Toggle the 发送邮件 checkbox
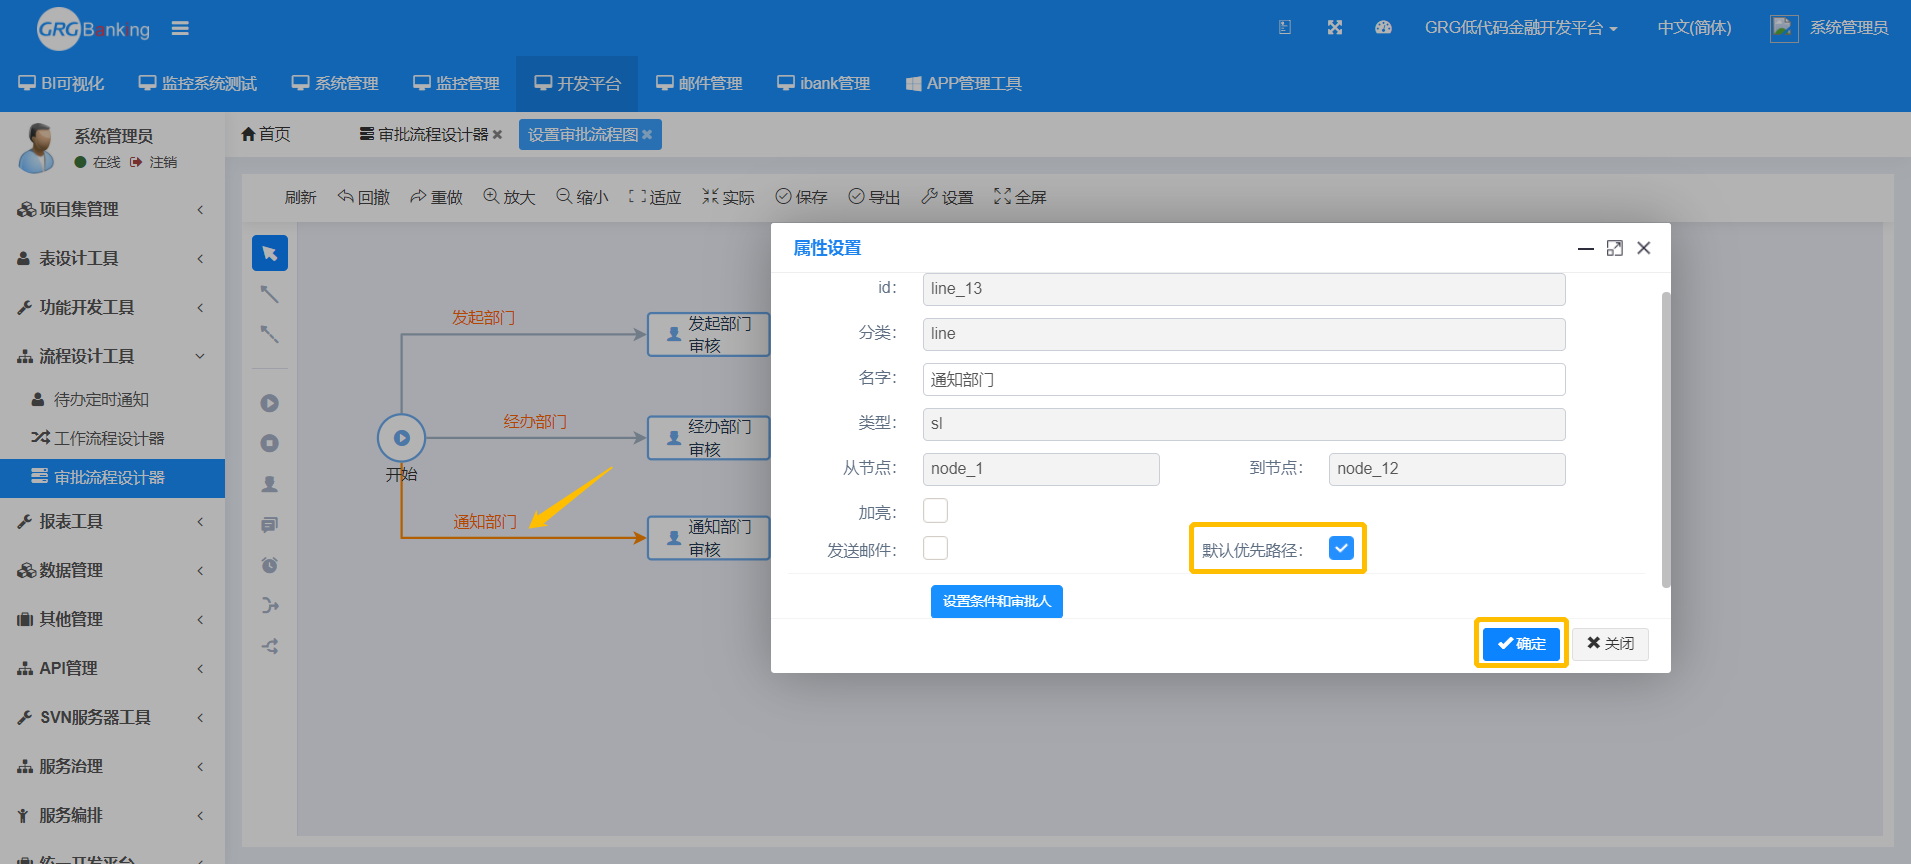Image resolution: width=1911 pixels, height=864 pixels. pyautogui.click(x=935, y=548)
